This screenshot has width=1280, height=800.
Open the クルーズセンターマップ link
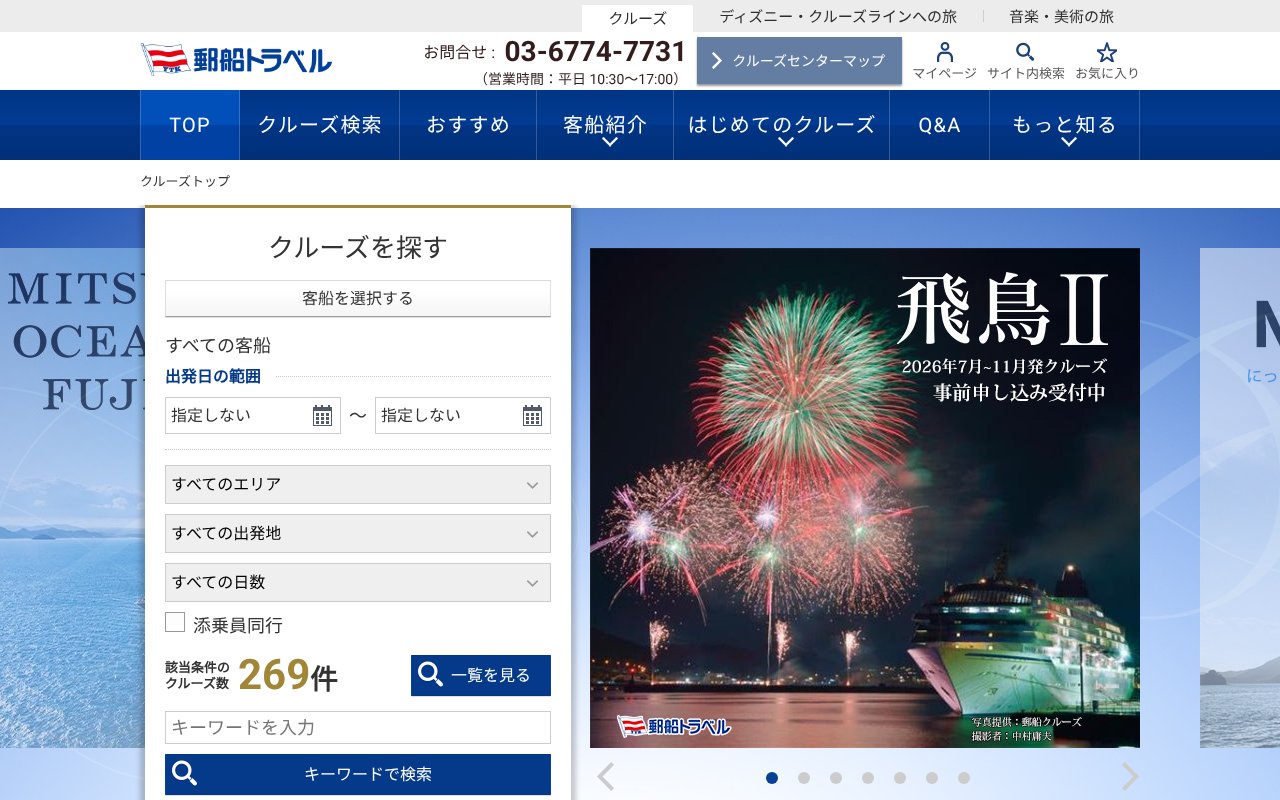(x=798, y=60)
